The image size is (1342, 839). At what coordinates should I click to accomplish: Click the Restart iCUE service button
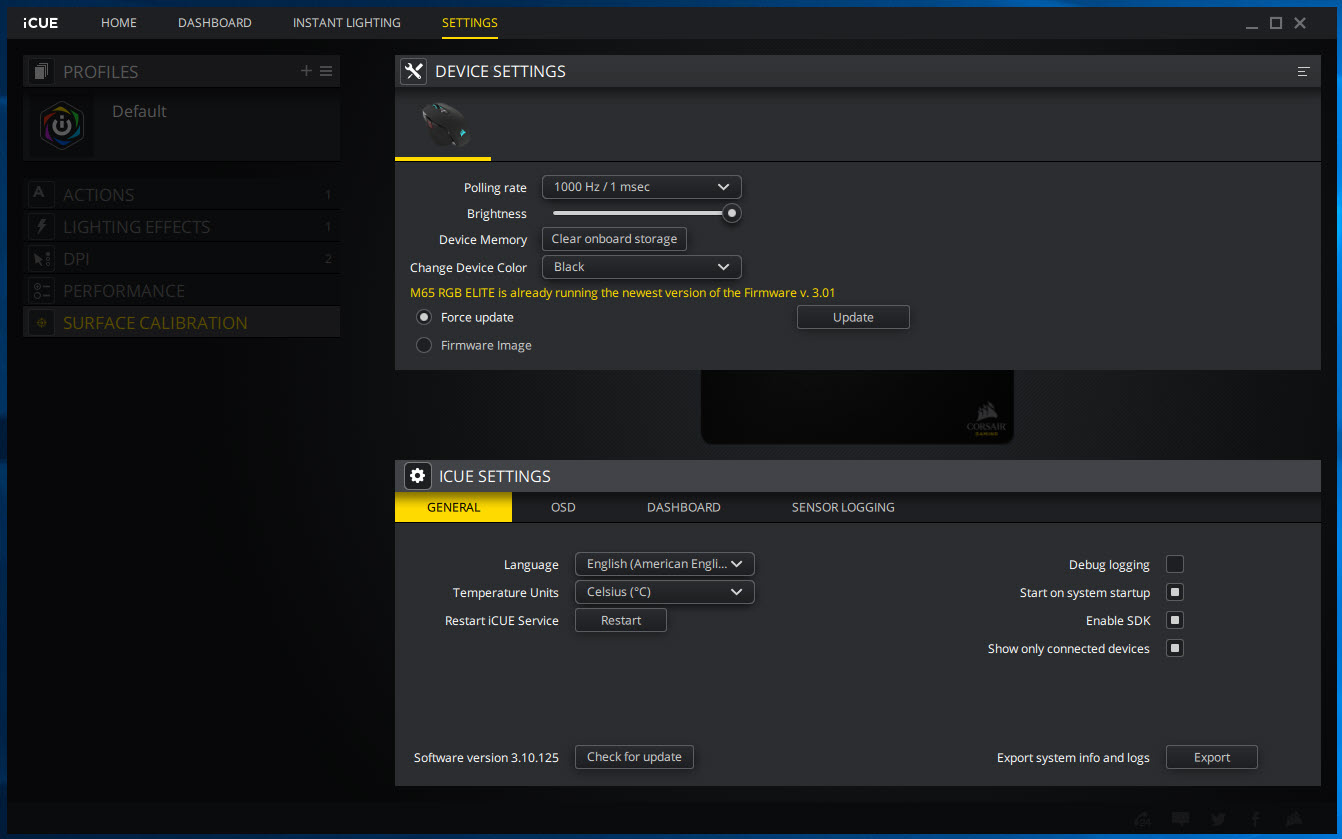[621, 620]
